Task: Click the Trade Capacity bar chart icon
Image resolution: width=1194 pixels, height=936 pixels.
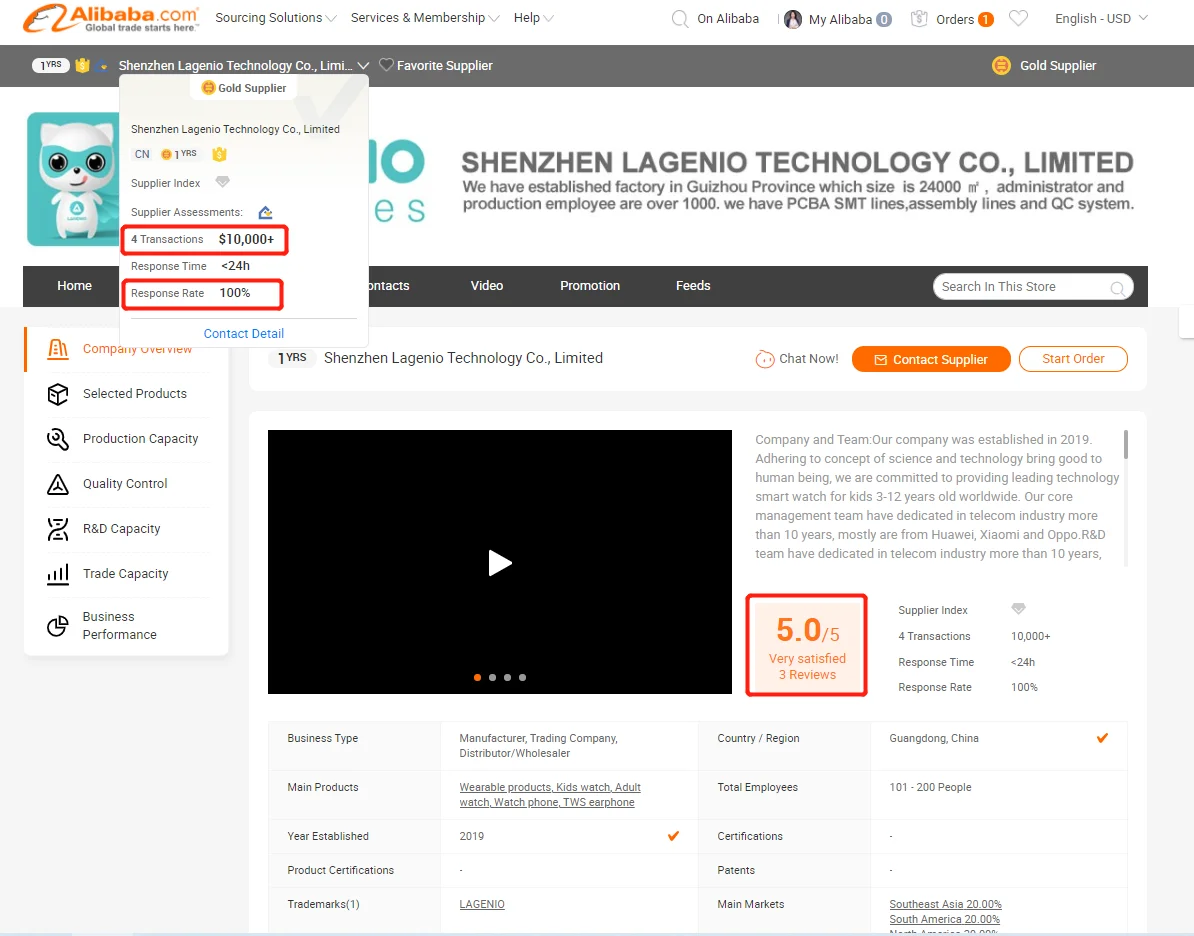Action: (58, 573)
